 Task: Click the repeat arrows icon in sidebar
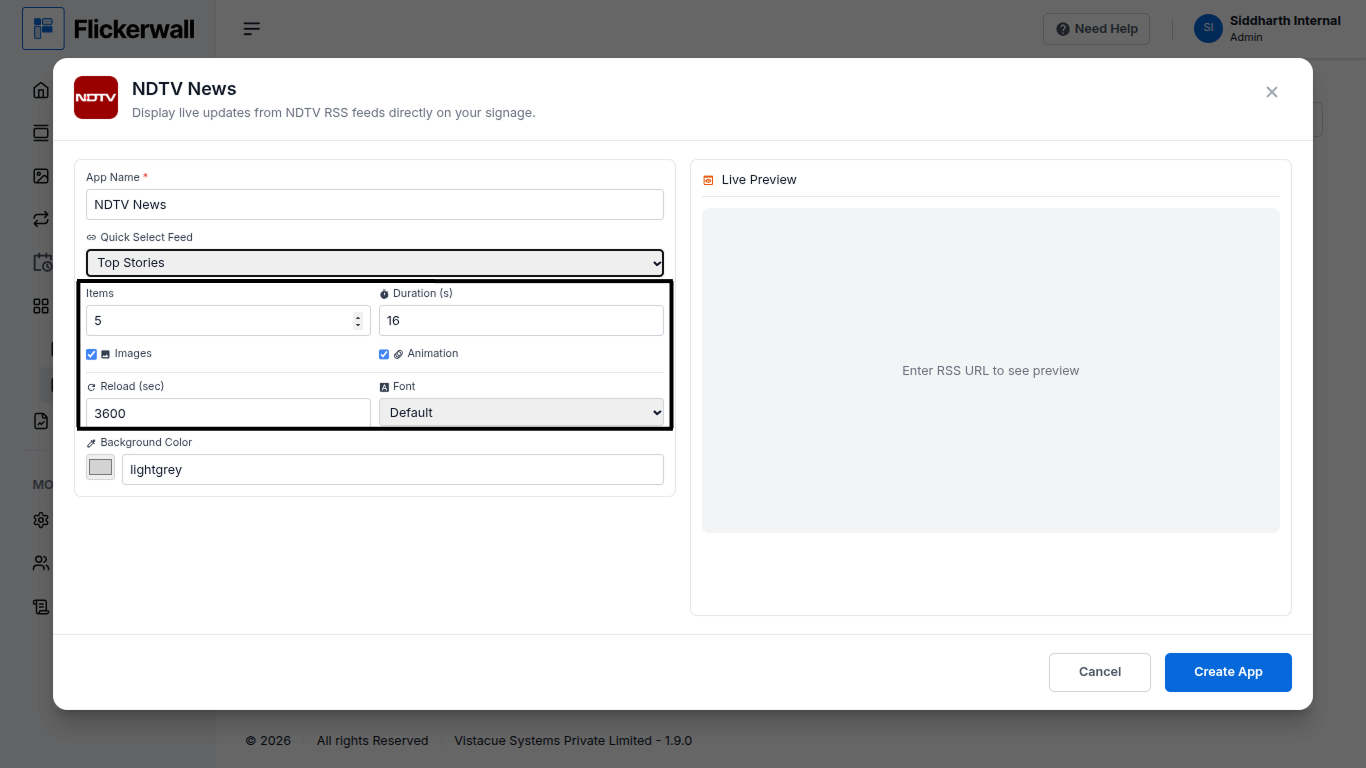point(41,219)
